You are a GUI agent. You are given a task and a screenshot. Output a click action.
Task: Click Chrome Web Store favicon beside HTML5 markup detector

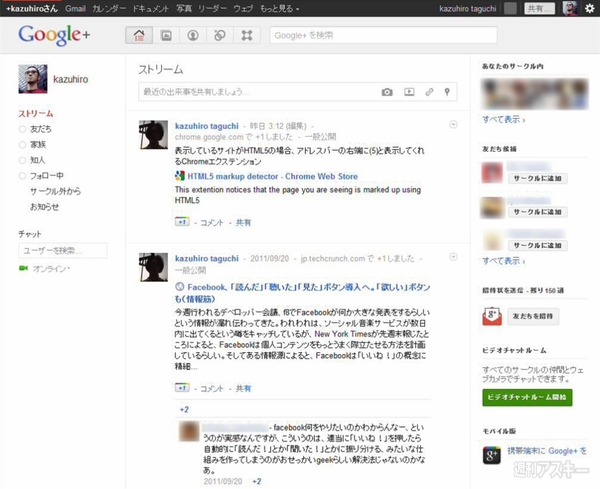(x=180, y=176)
